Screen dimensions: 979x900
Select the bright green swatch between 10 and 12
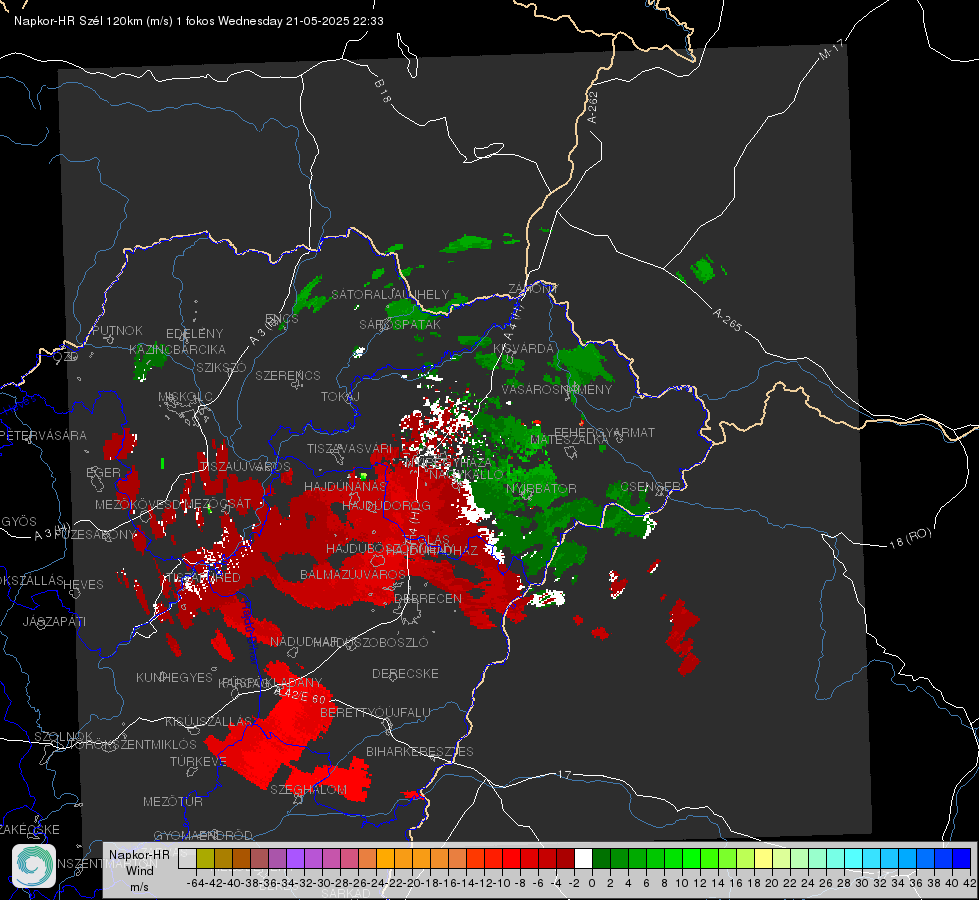(691, 858)
